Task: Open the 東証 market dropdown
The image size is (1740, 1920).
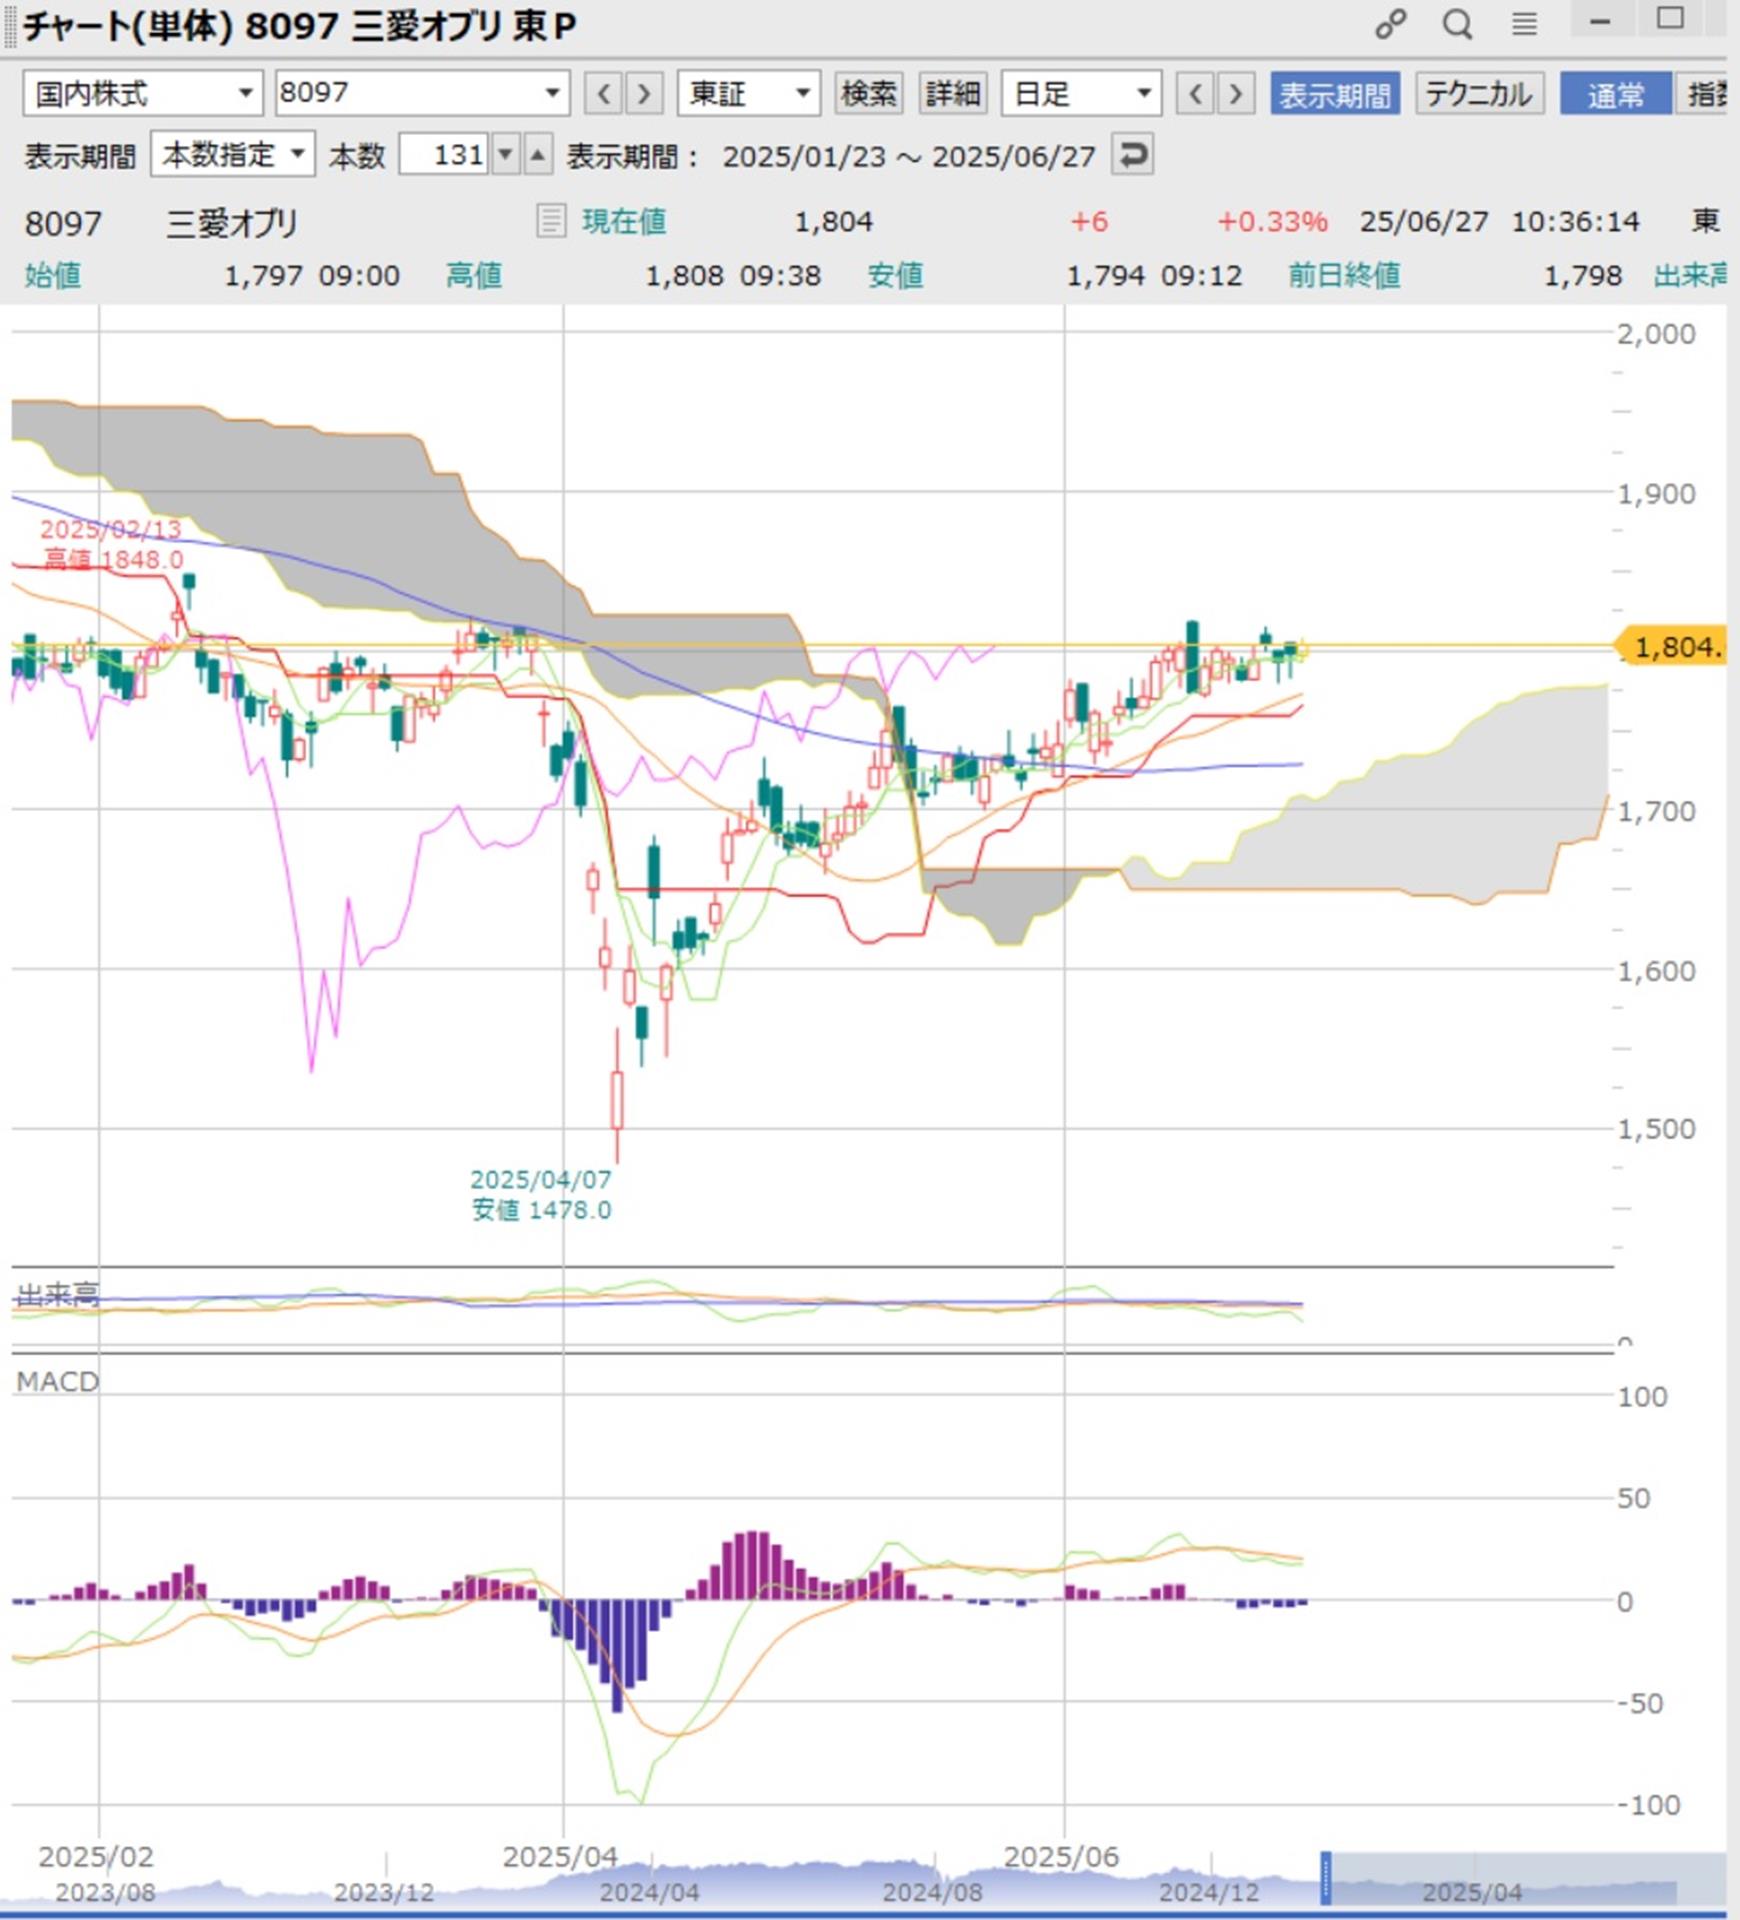Action: click(748, 94)
